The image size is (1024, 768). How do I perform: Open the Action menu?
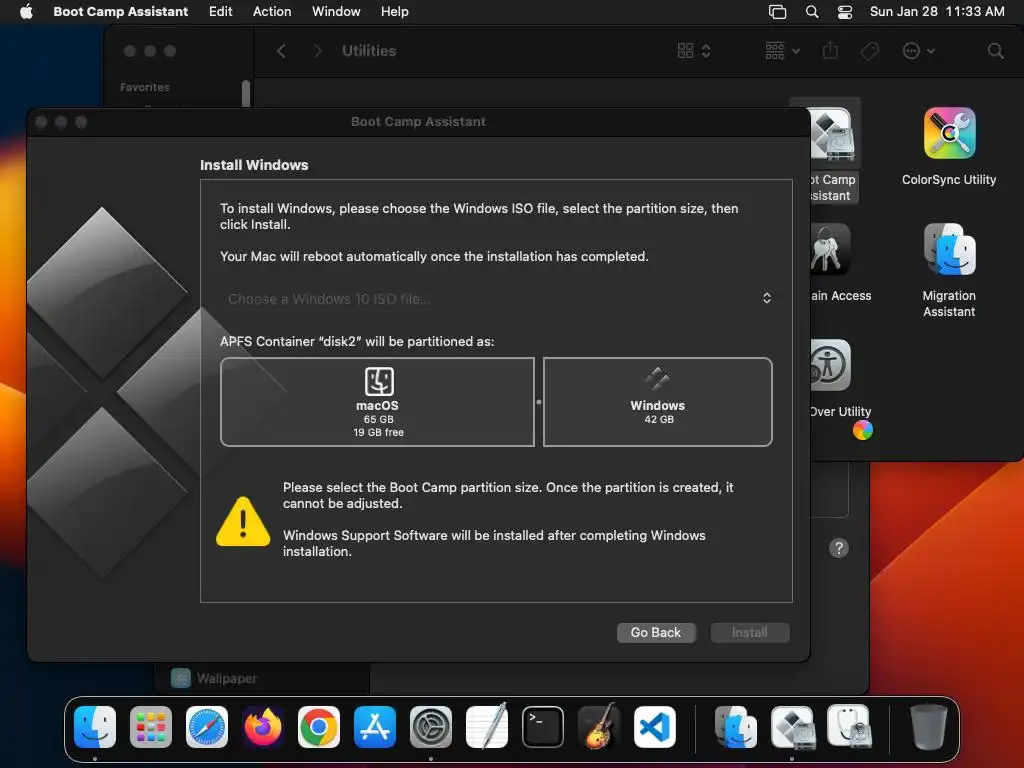272,11
